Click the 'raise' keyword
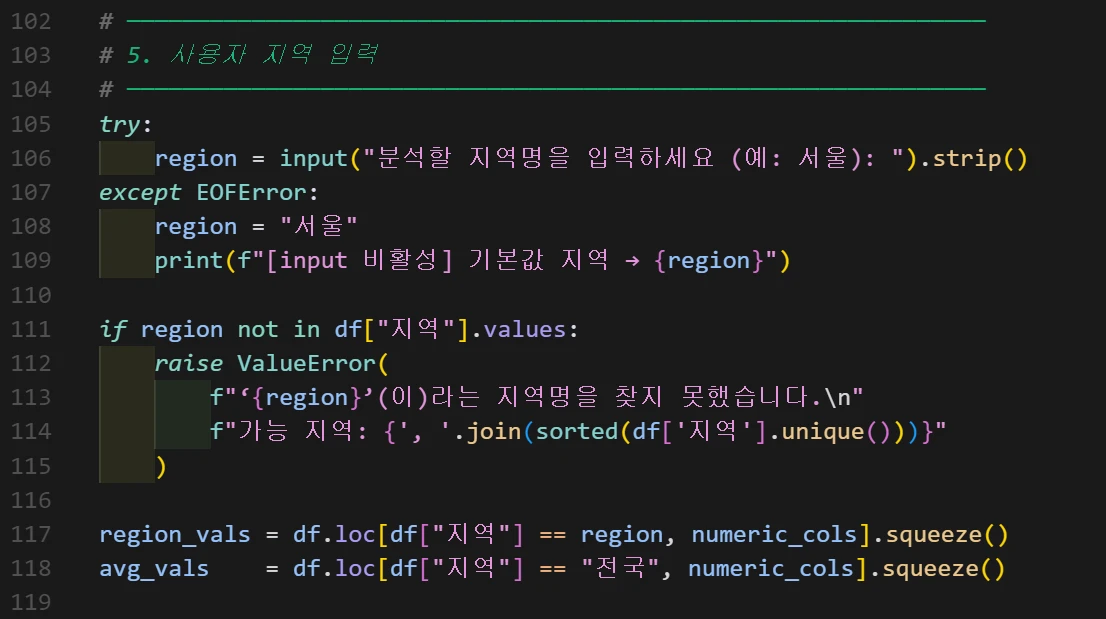This screenshot has height=619, width=1106. (189, 364)
